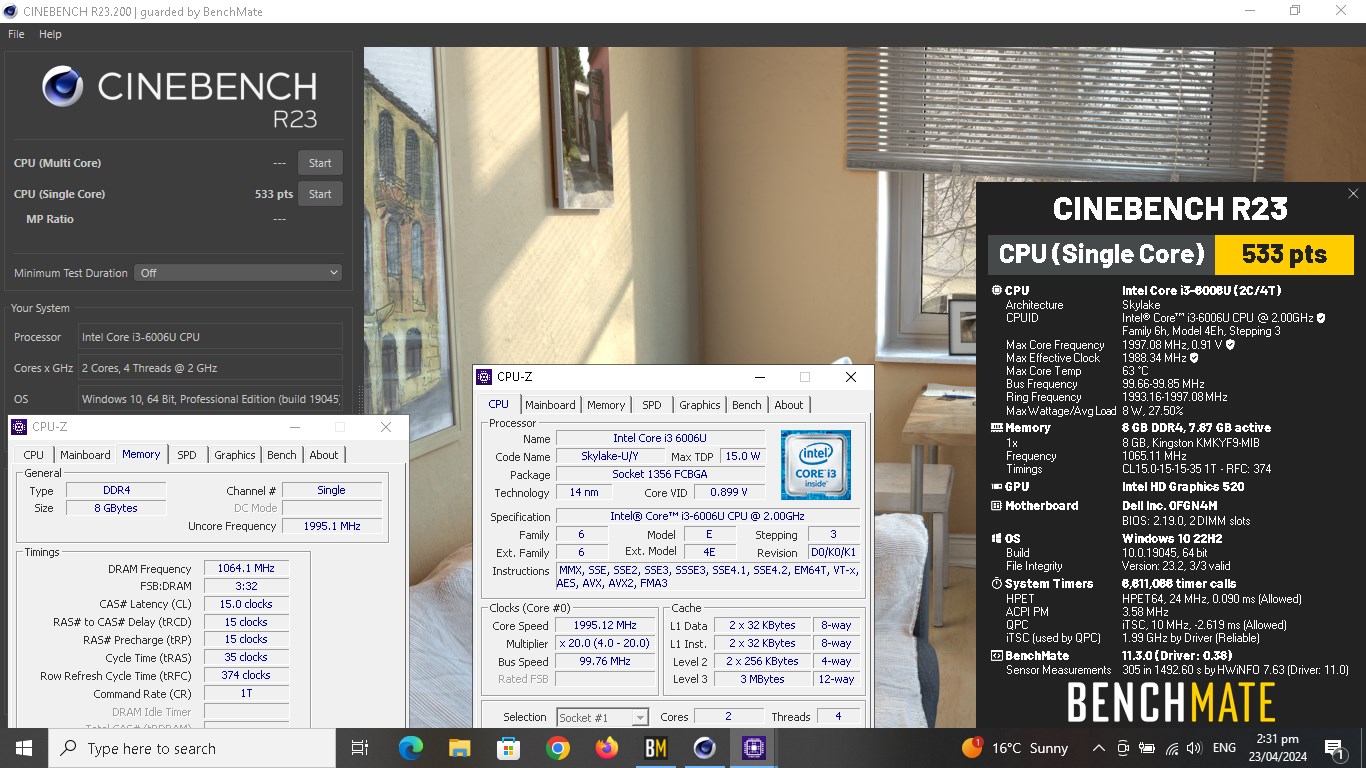The image size is (1366, 768).
Task: Open Microsoft Store from the taskbar
Action: coord(509,748)
